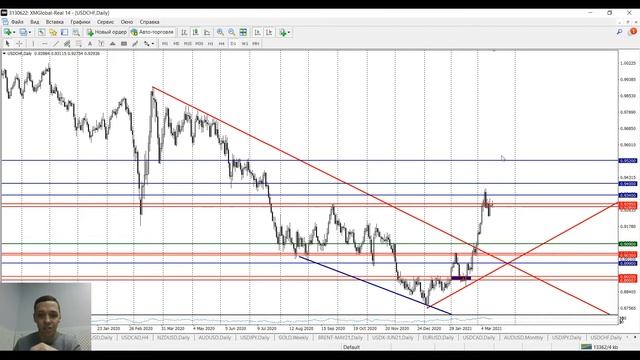640x360 pixels.
Task: Switch to USDX-JUN21,Daily chart tab
Action: click(393, 338)
